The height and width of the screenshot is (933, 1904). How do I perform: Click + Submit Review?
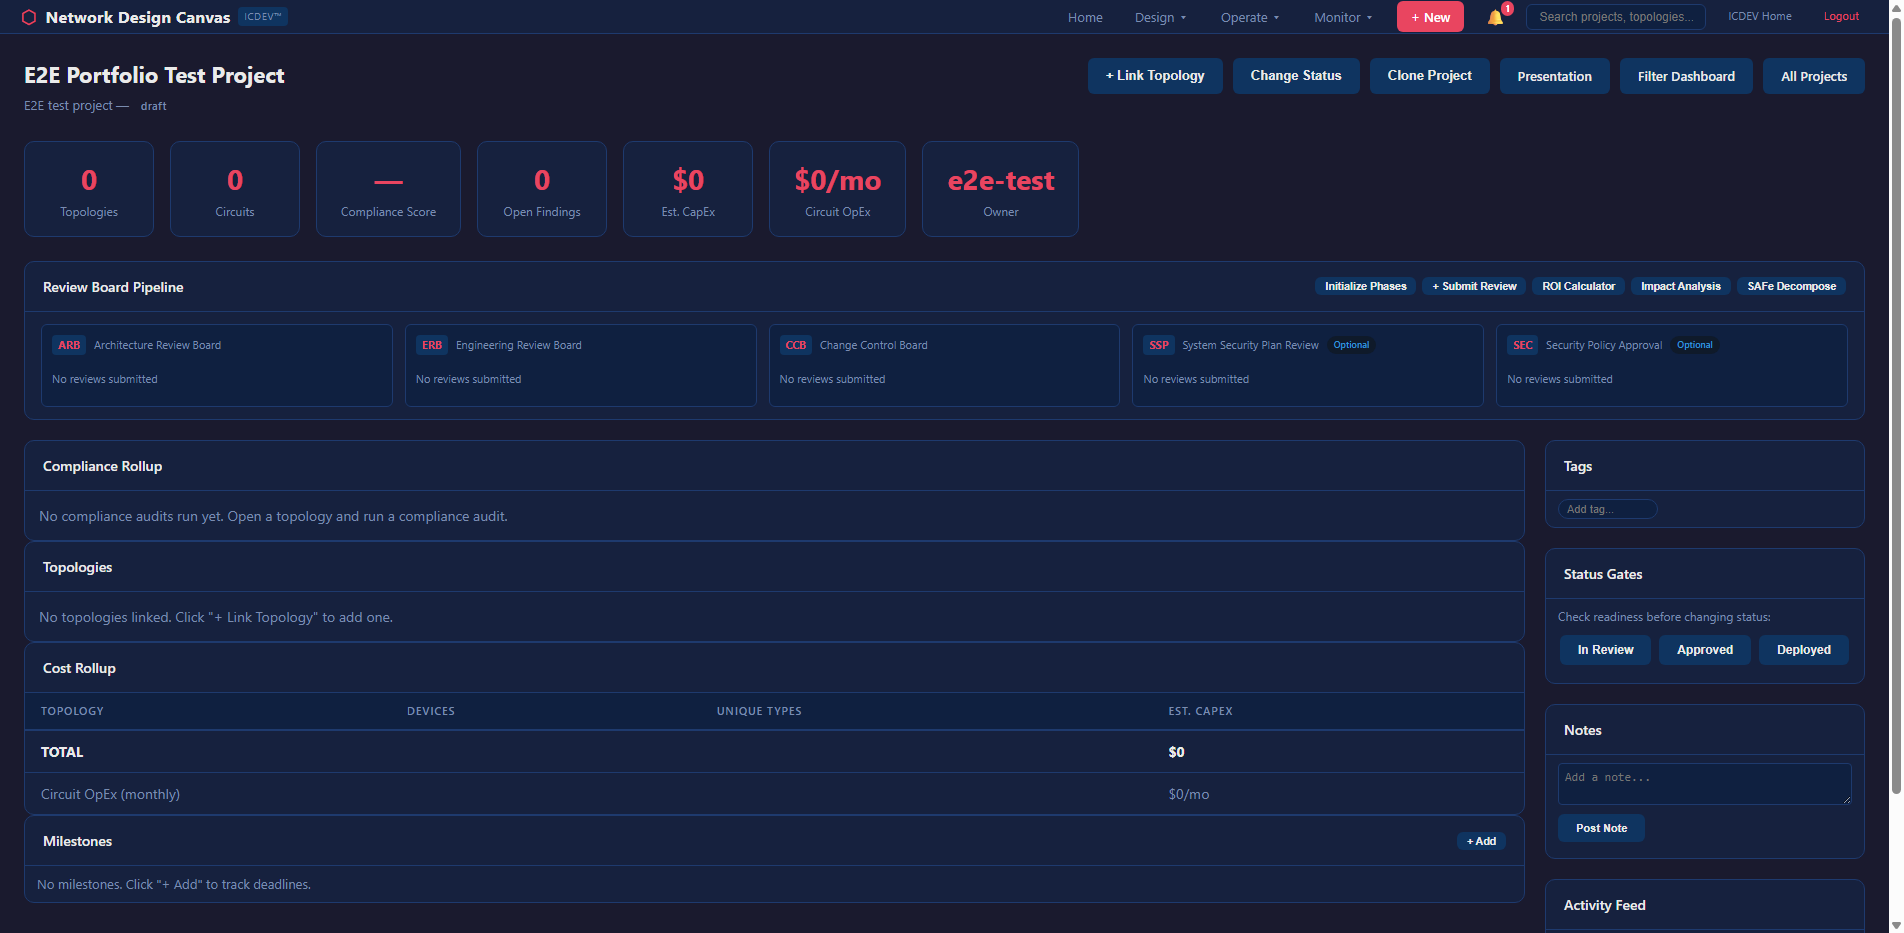(x=1474, y=286)
